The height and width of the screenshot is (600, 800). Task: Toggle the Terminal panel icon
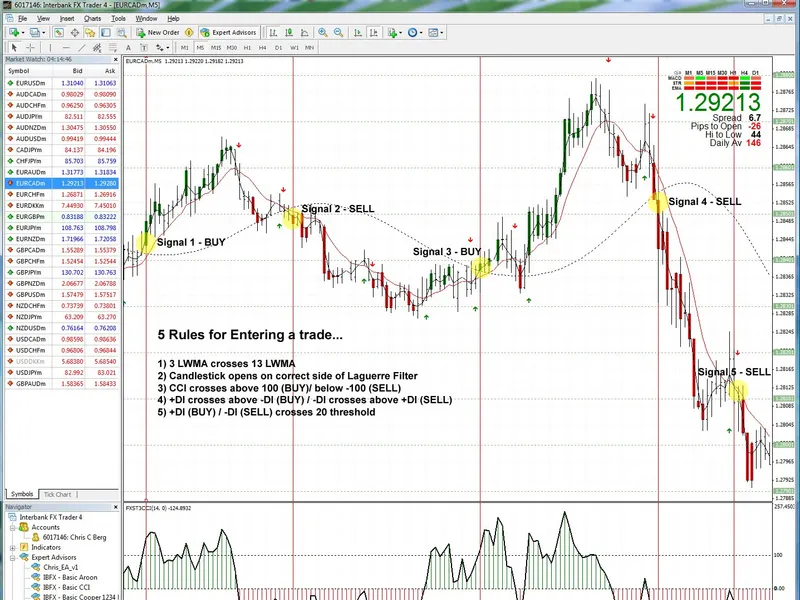click(106, 33)
